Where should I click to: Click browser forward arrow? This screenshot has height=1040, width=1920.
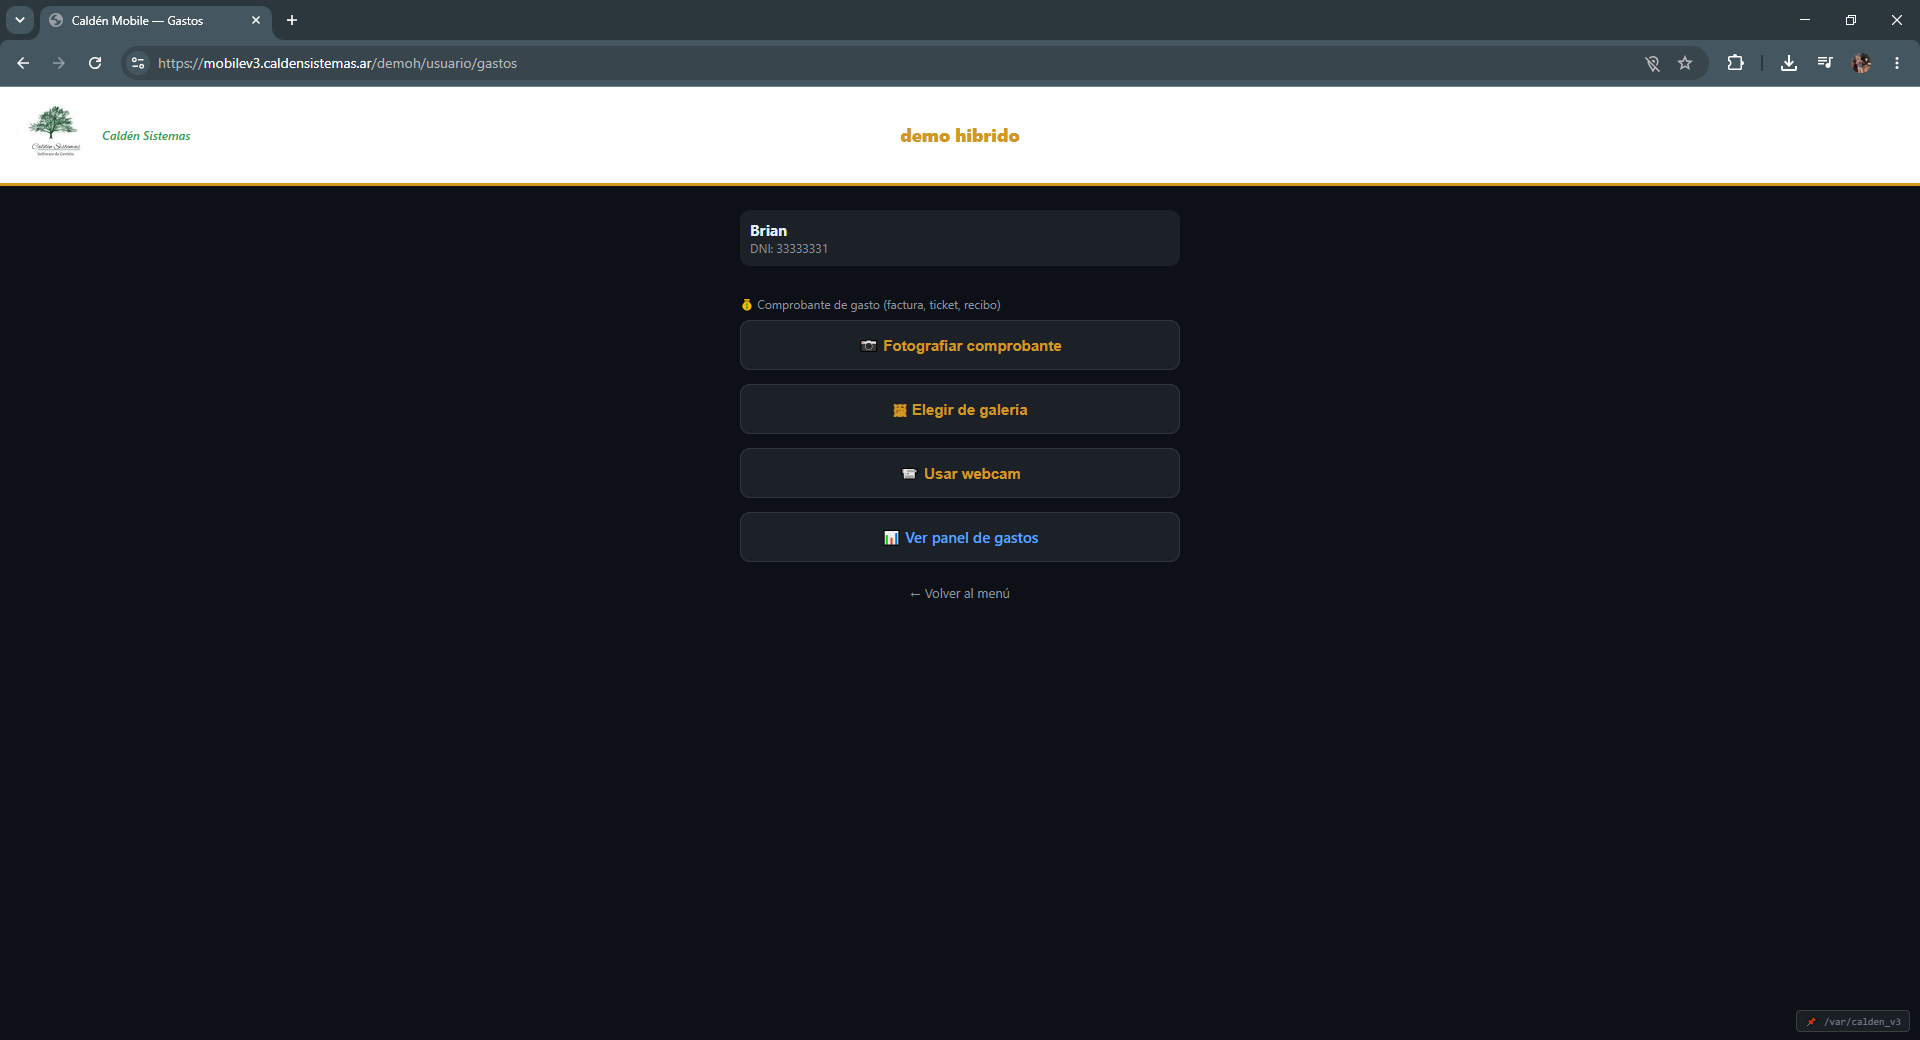click(59, 63)
